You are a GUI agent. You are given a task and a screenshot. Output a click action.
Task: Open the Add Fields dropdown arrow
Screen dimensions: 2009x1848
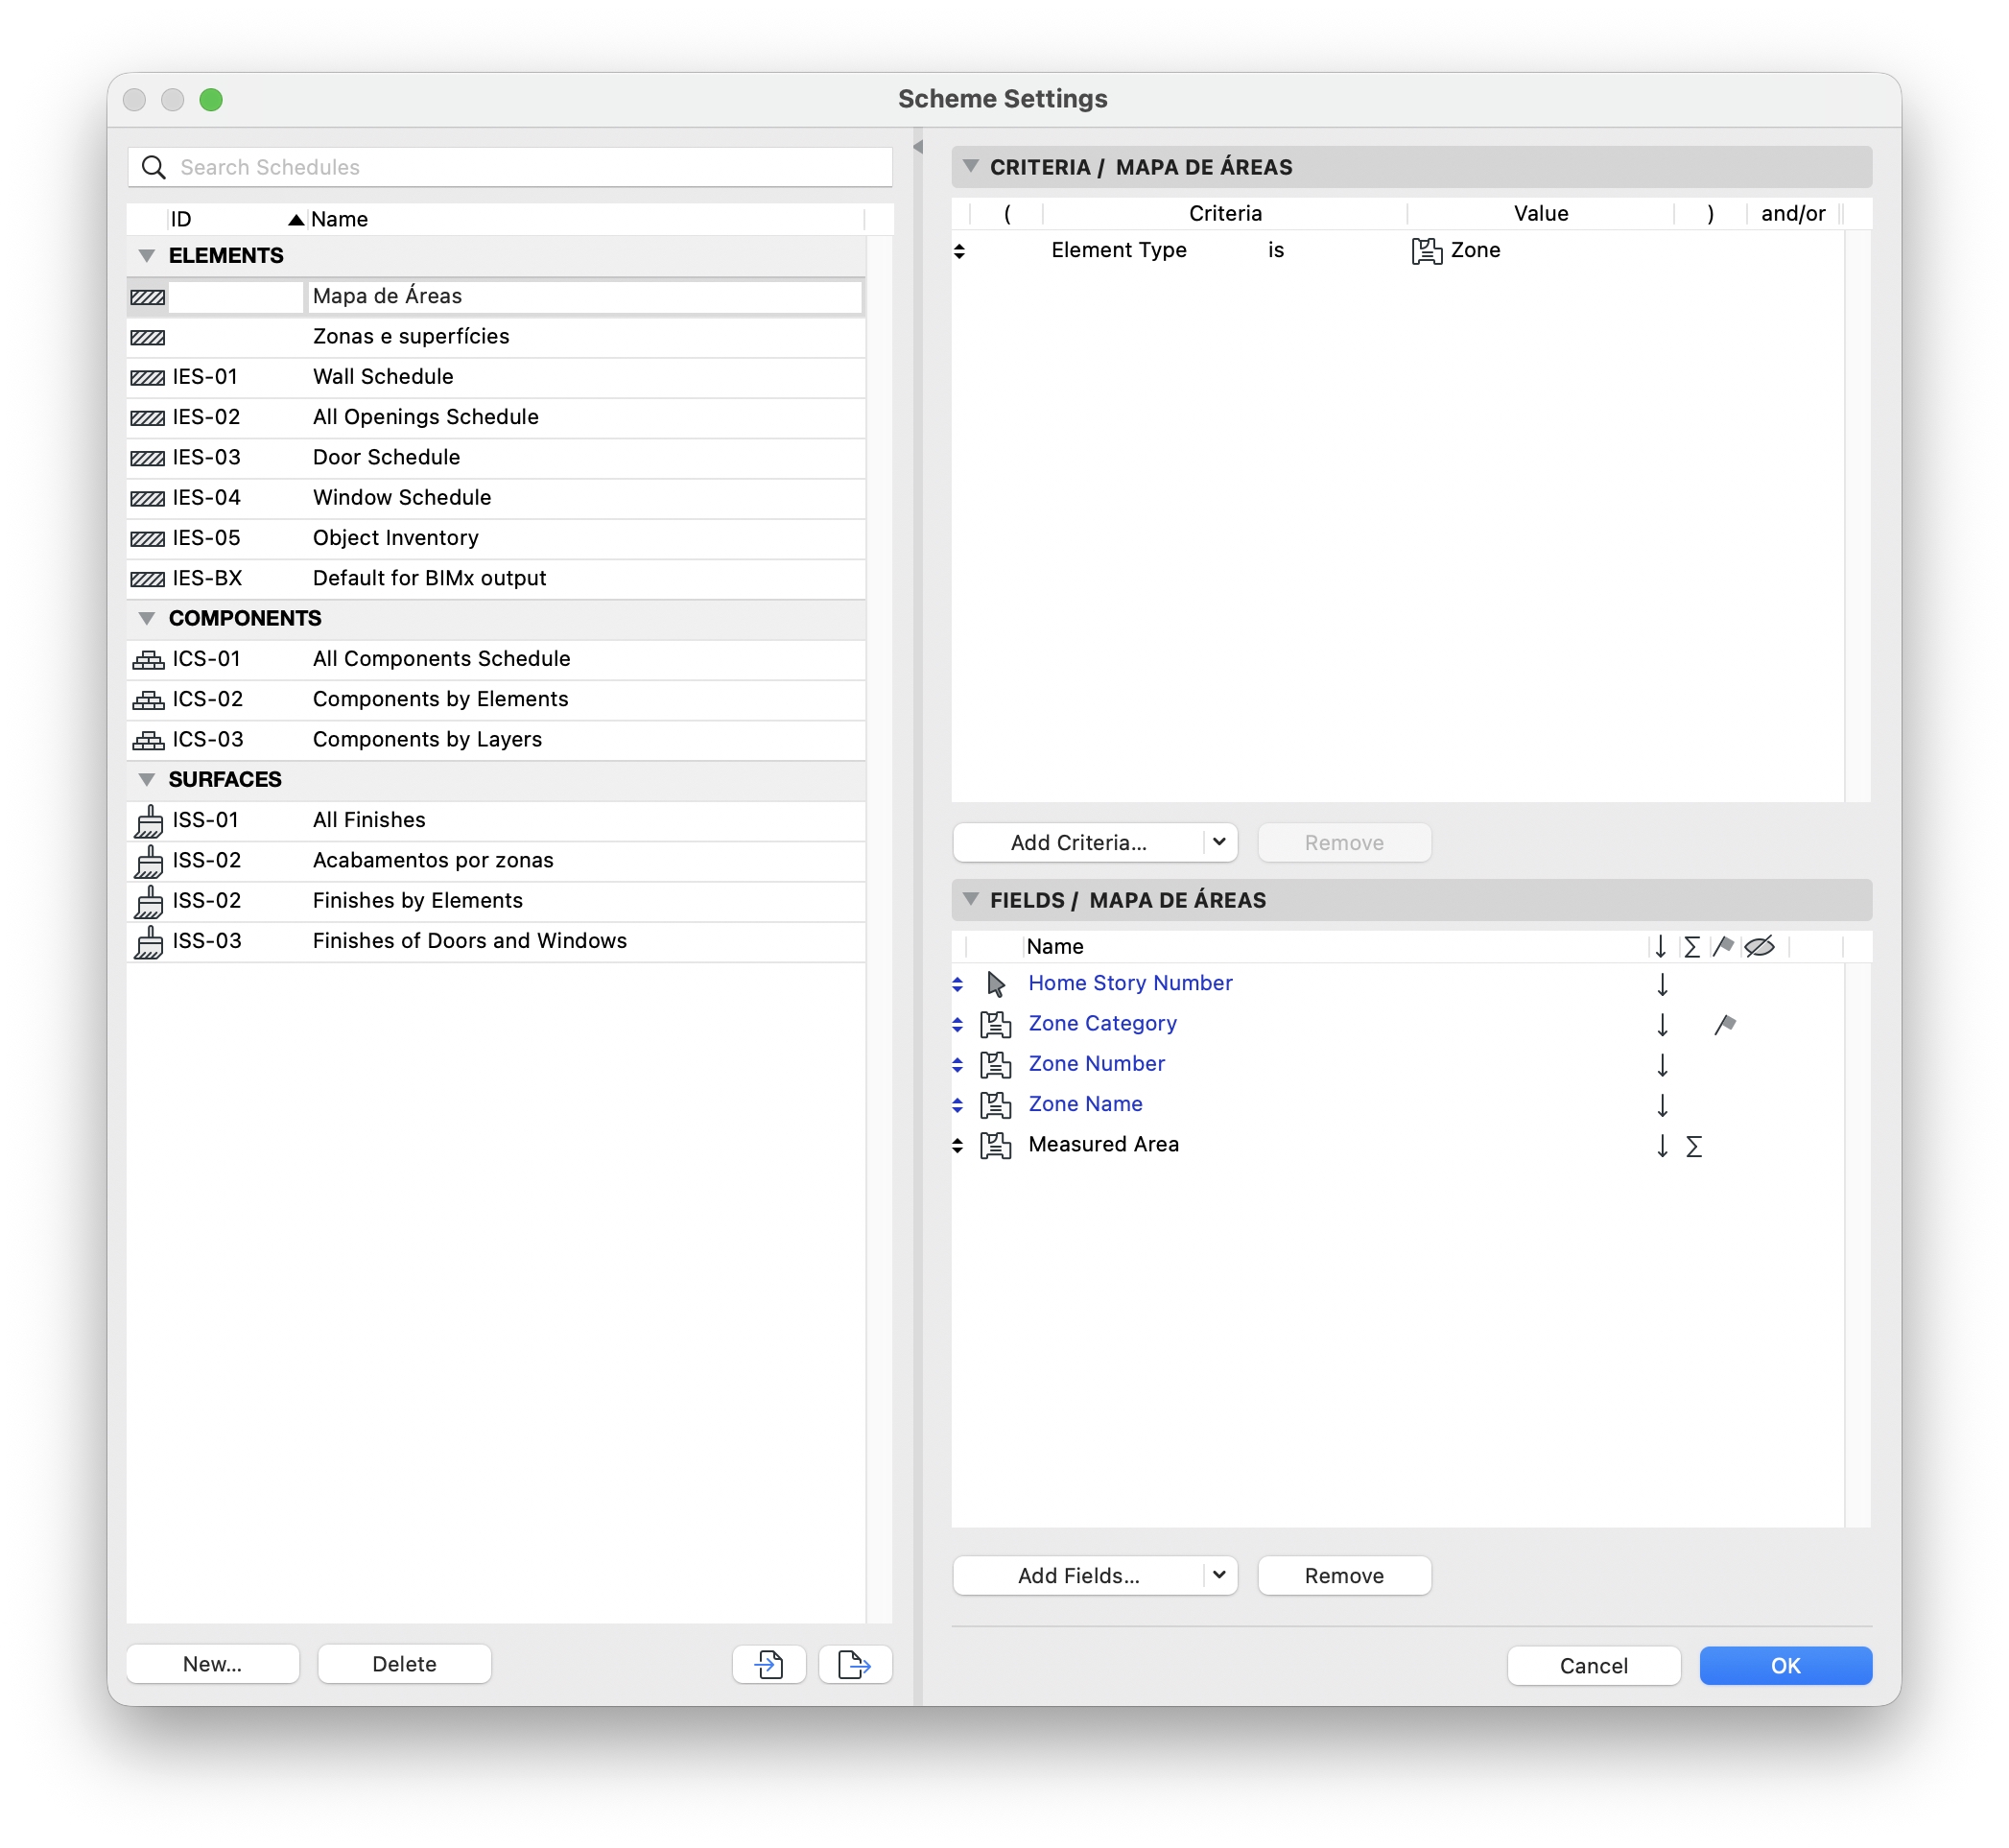[x=1219, y=1575]
